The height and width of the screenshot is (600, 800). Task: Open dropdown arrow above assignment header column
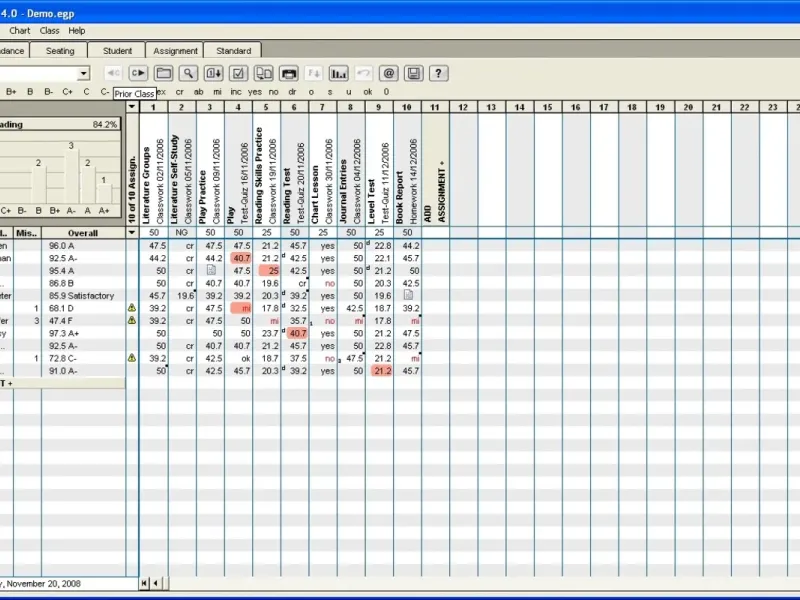click(x=132, y=106)
